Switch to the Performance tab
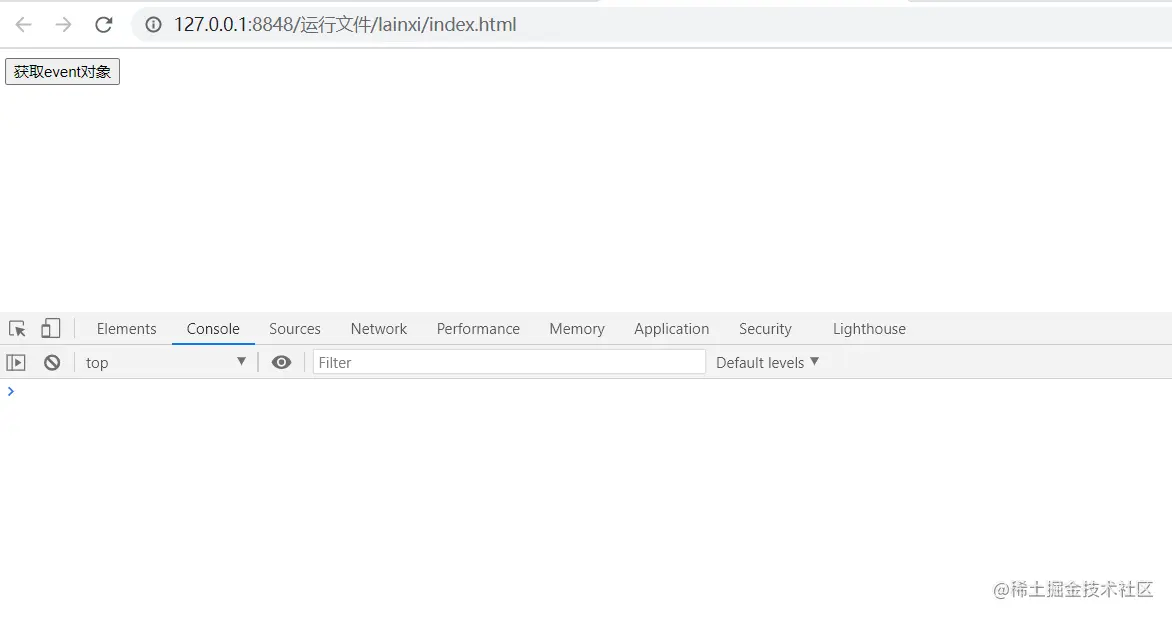The image size is (1172, 618). (478, 329)
